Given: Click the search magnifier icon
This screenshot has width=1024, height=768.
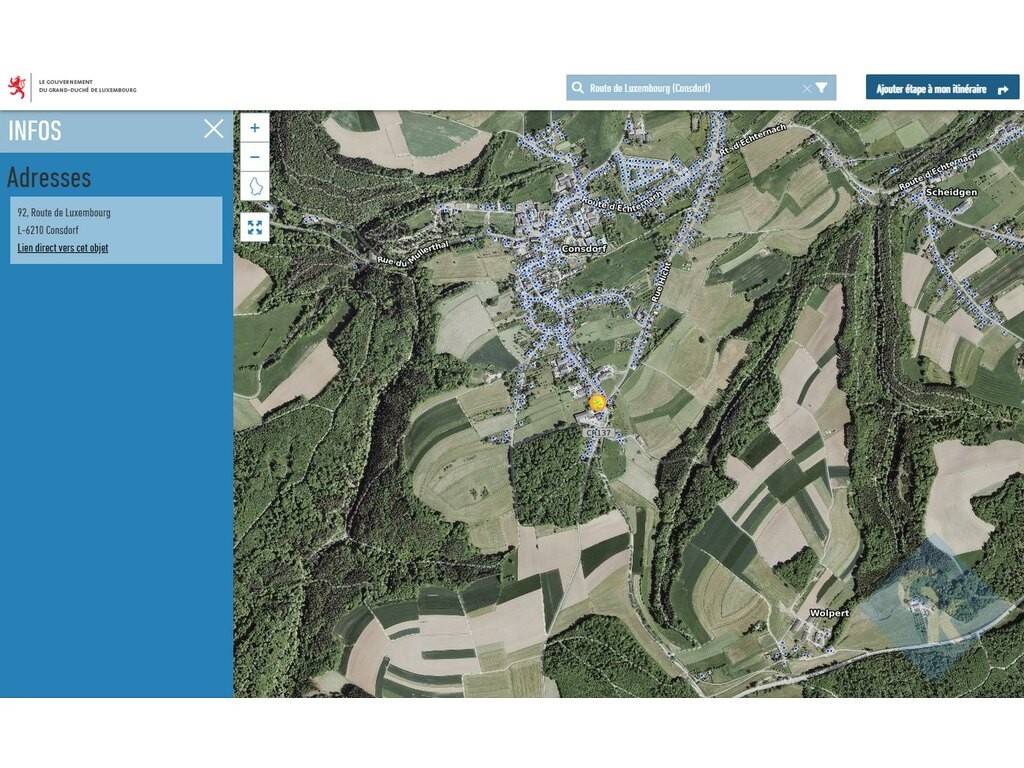Looking at the screenshot, I should click(x=578, y=88).
